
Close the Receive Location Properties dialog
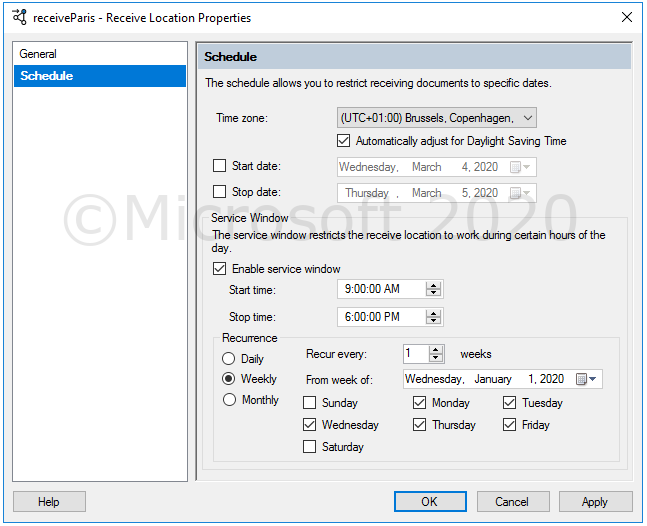click(627, 17)
